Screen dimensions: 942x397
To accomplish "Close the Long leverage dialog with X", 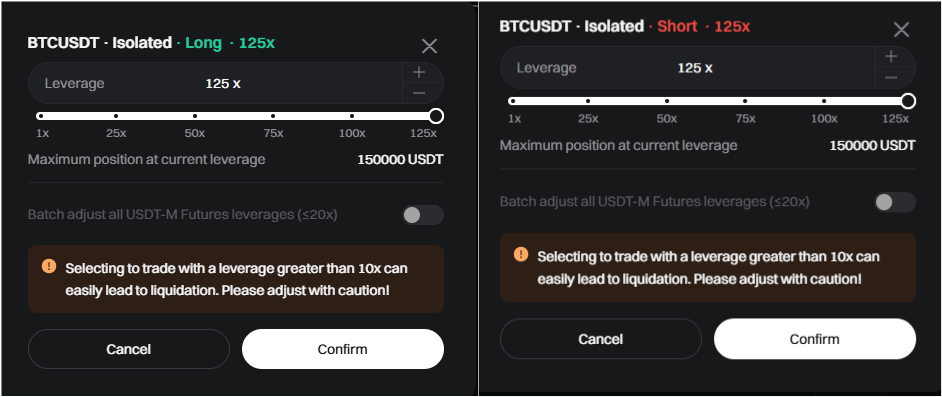I will click(x=429, y=46).
